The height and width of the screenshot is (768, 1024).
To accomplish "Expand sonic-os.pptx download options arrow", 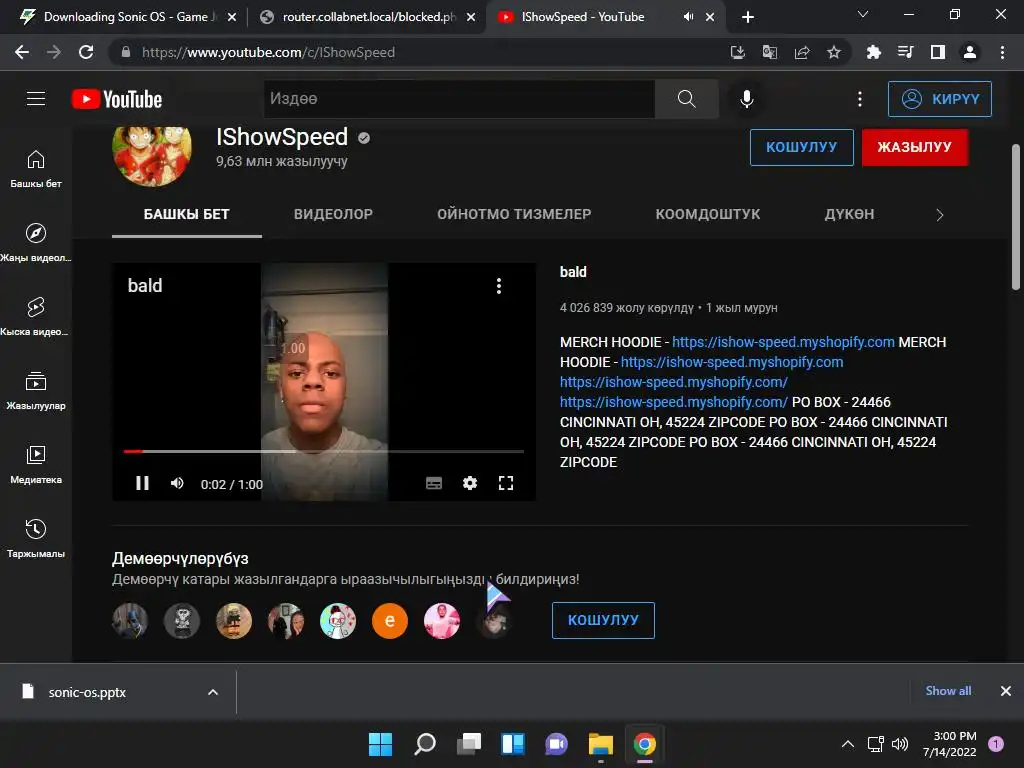I will 213,692.
